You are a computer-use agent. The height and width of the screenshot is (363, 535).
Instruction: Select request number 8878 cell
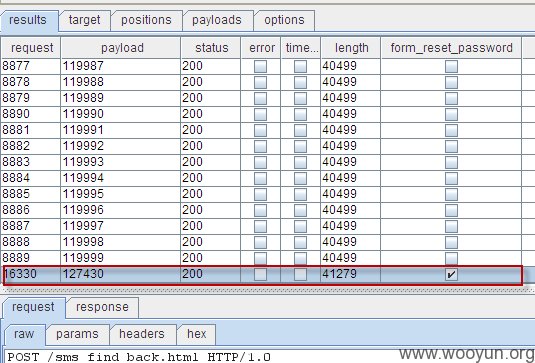(x=31, y=82)
